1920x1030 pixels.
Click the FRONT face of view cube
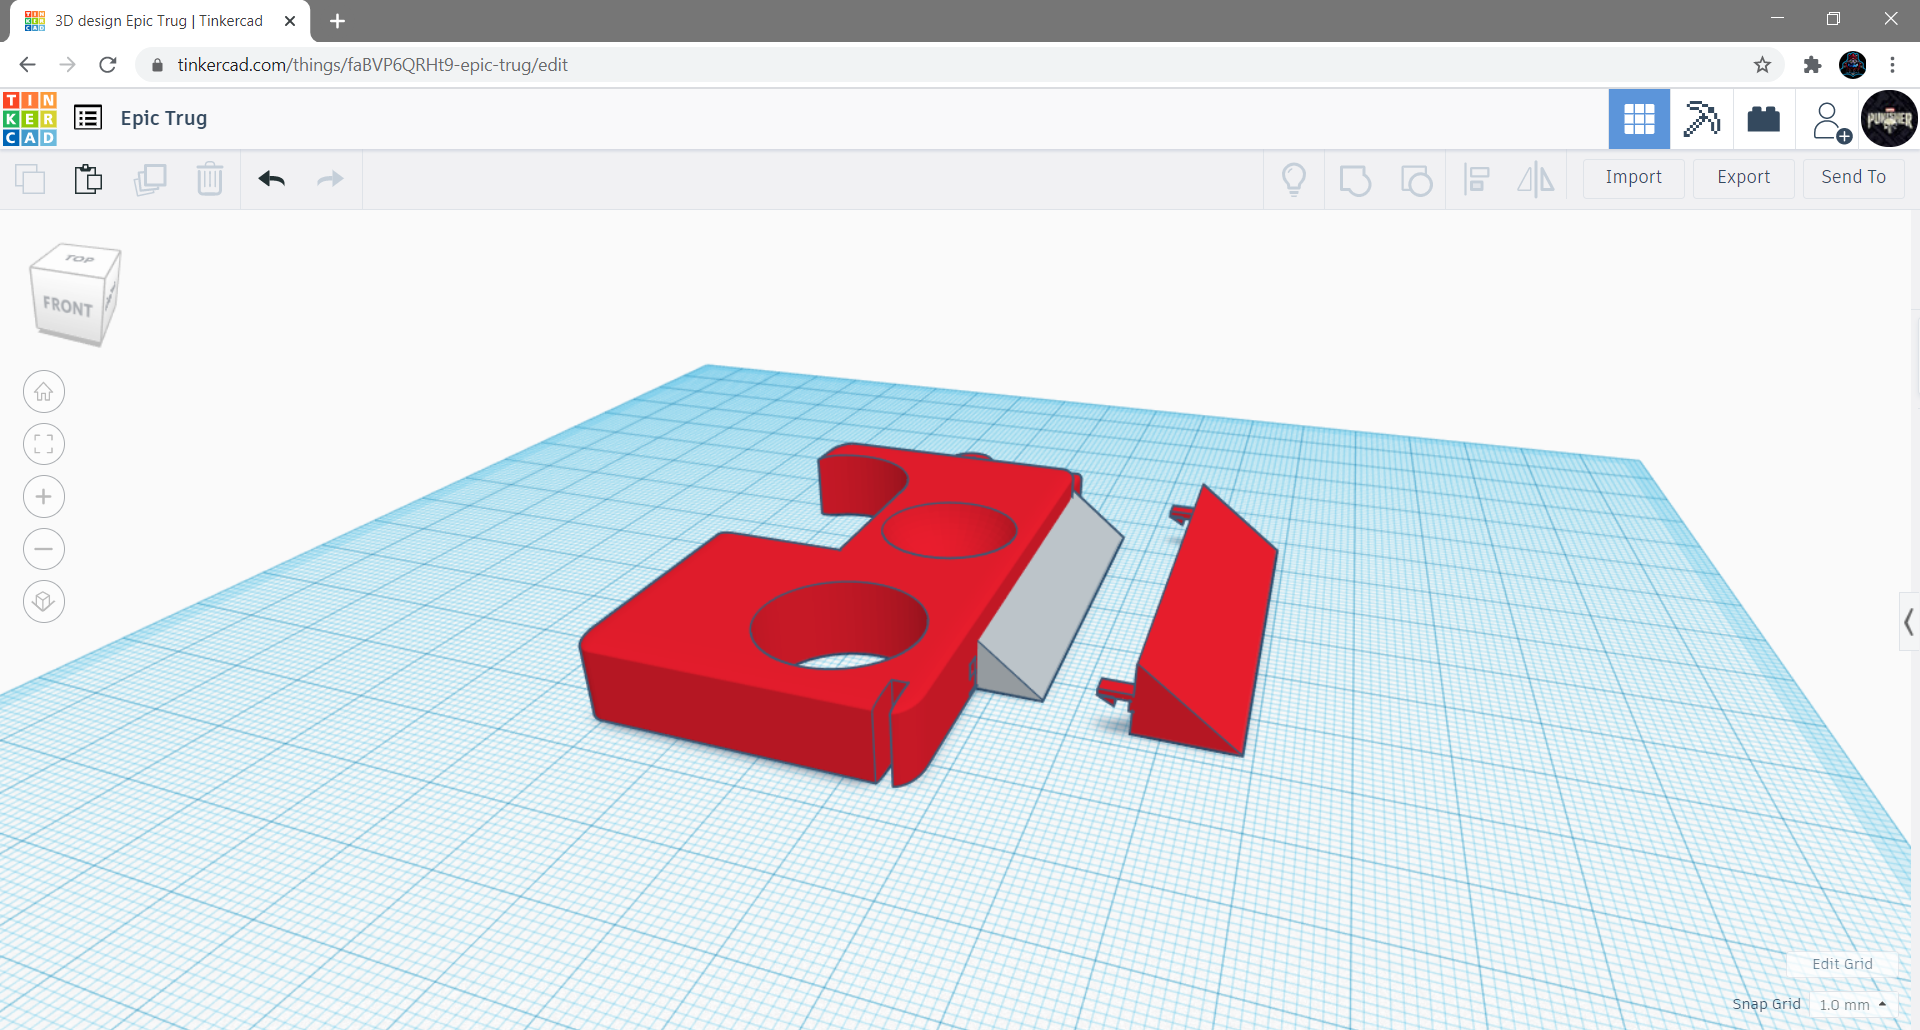pyautogui.click(x=67, y=306)
